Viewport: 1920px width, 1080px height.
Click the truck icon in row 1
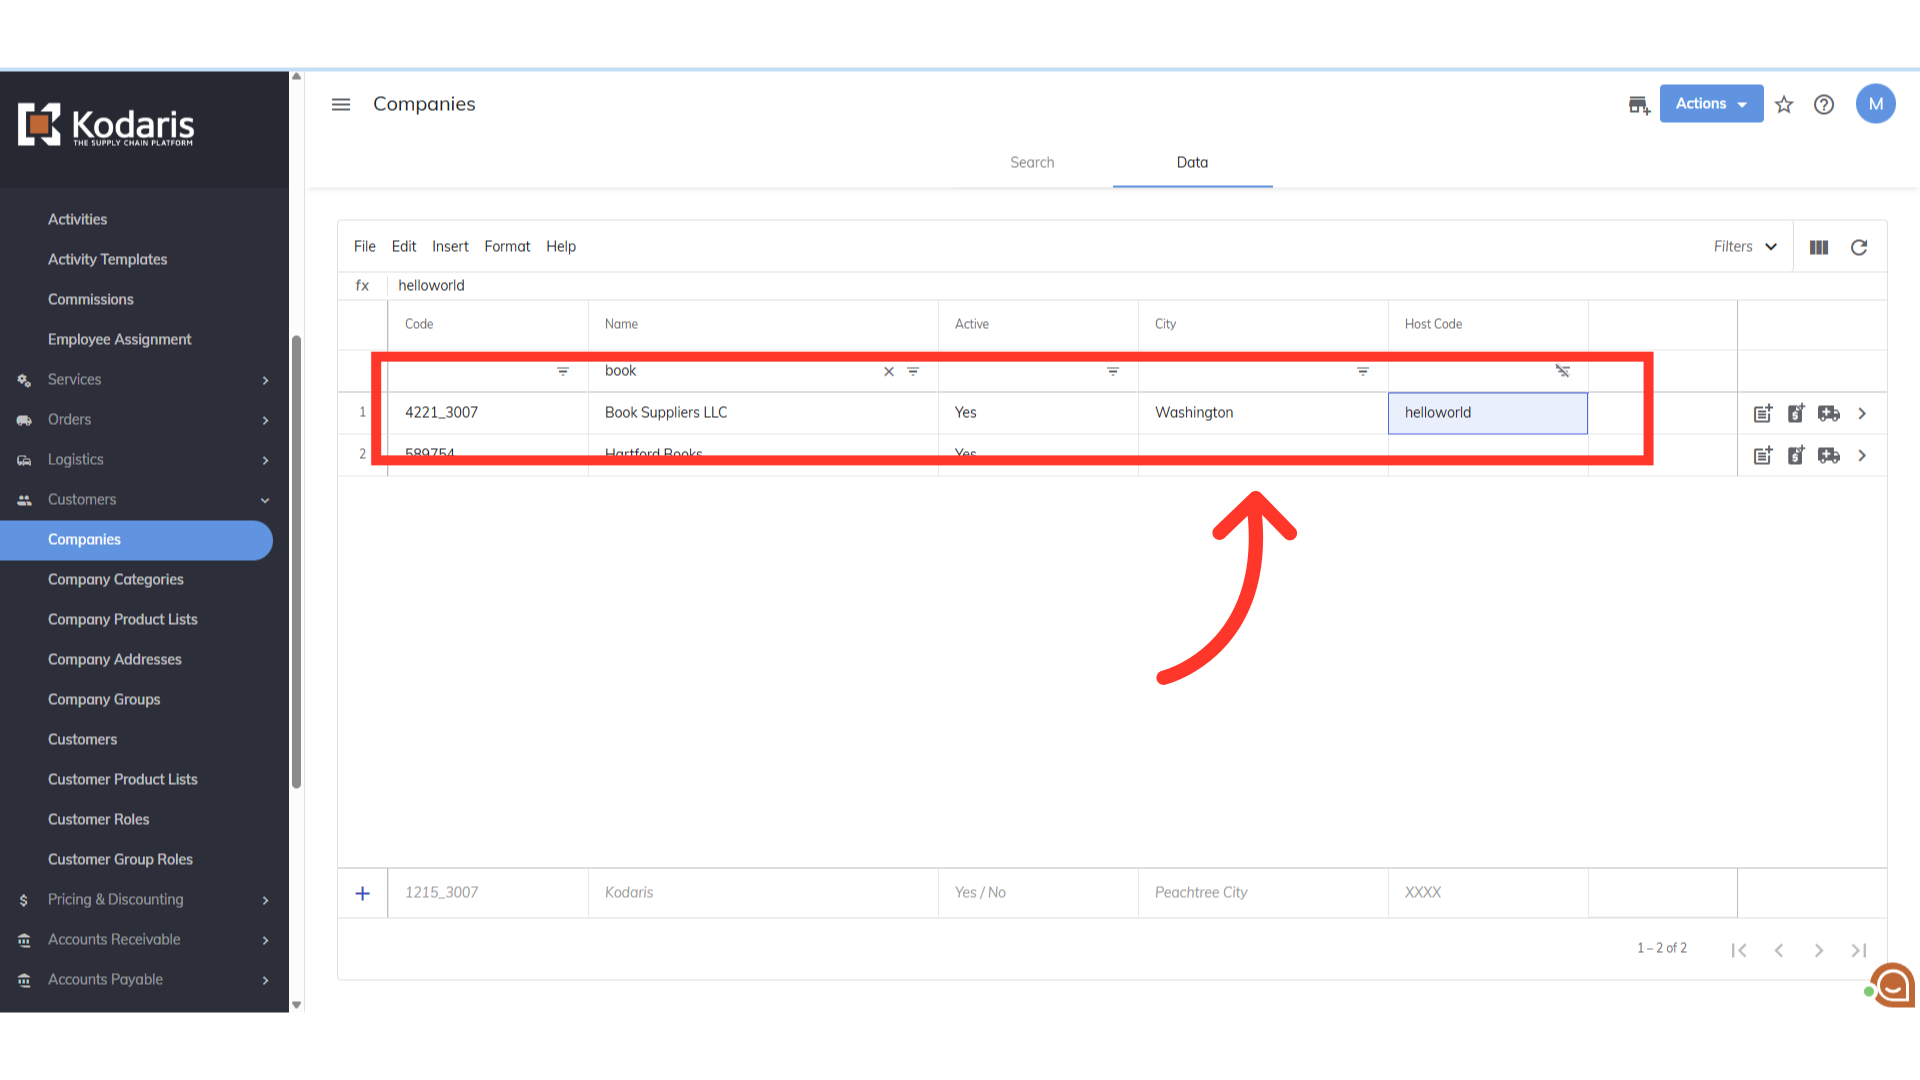1829,413
